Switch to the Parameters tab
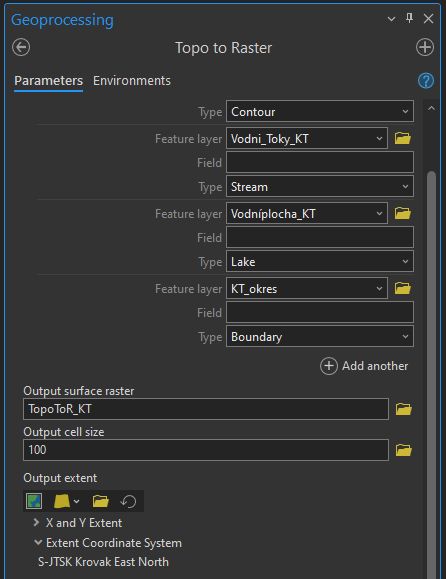This screenshot has width=446, height=579. click(48, 81)
